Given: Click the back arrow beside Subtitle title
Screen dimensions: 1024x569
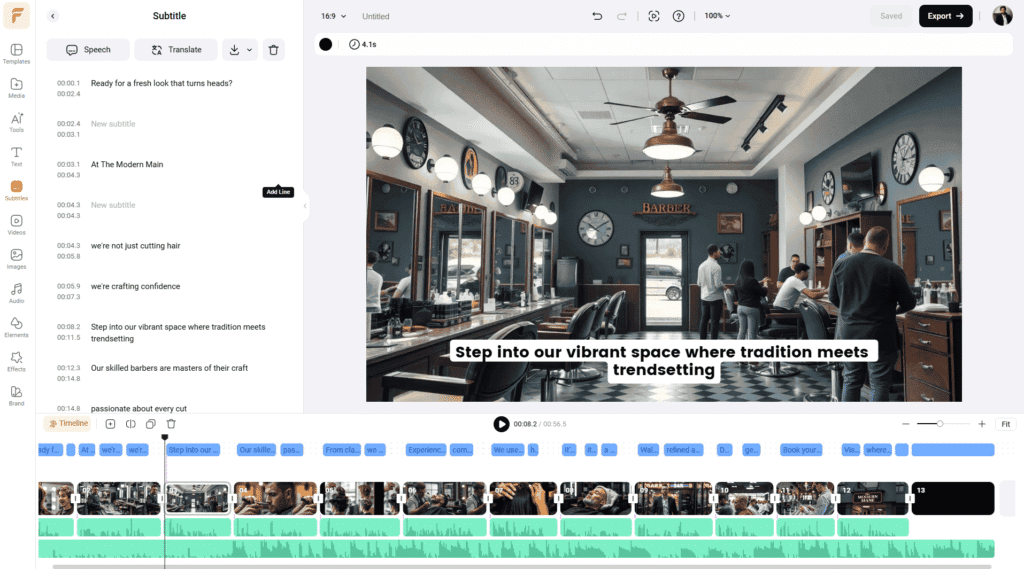Looking at the screenshot, I should click(x=53, y=16).
